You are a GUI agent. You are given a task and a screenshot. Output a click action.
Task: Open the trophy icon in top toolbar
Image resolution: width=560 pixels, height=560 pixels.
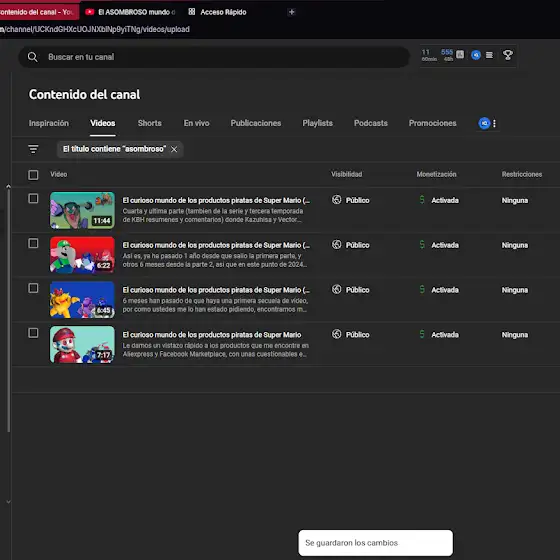point(508,55)
